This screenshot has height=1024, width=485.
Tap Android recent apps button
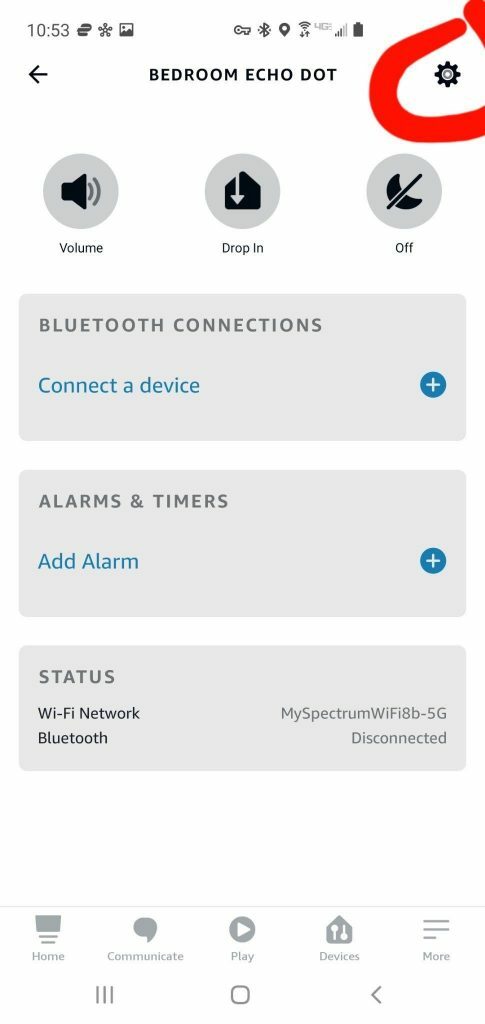[x=104, y=995]
